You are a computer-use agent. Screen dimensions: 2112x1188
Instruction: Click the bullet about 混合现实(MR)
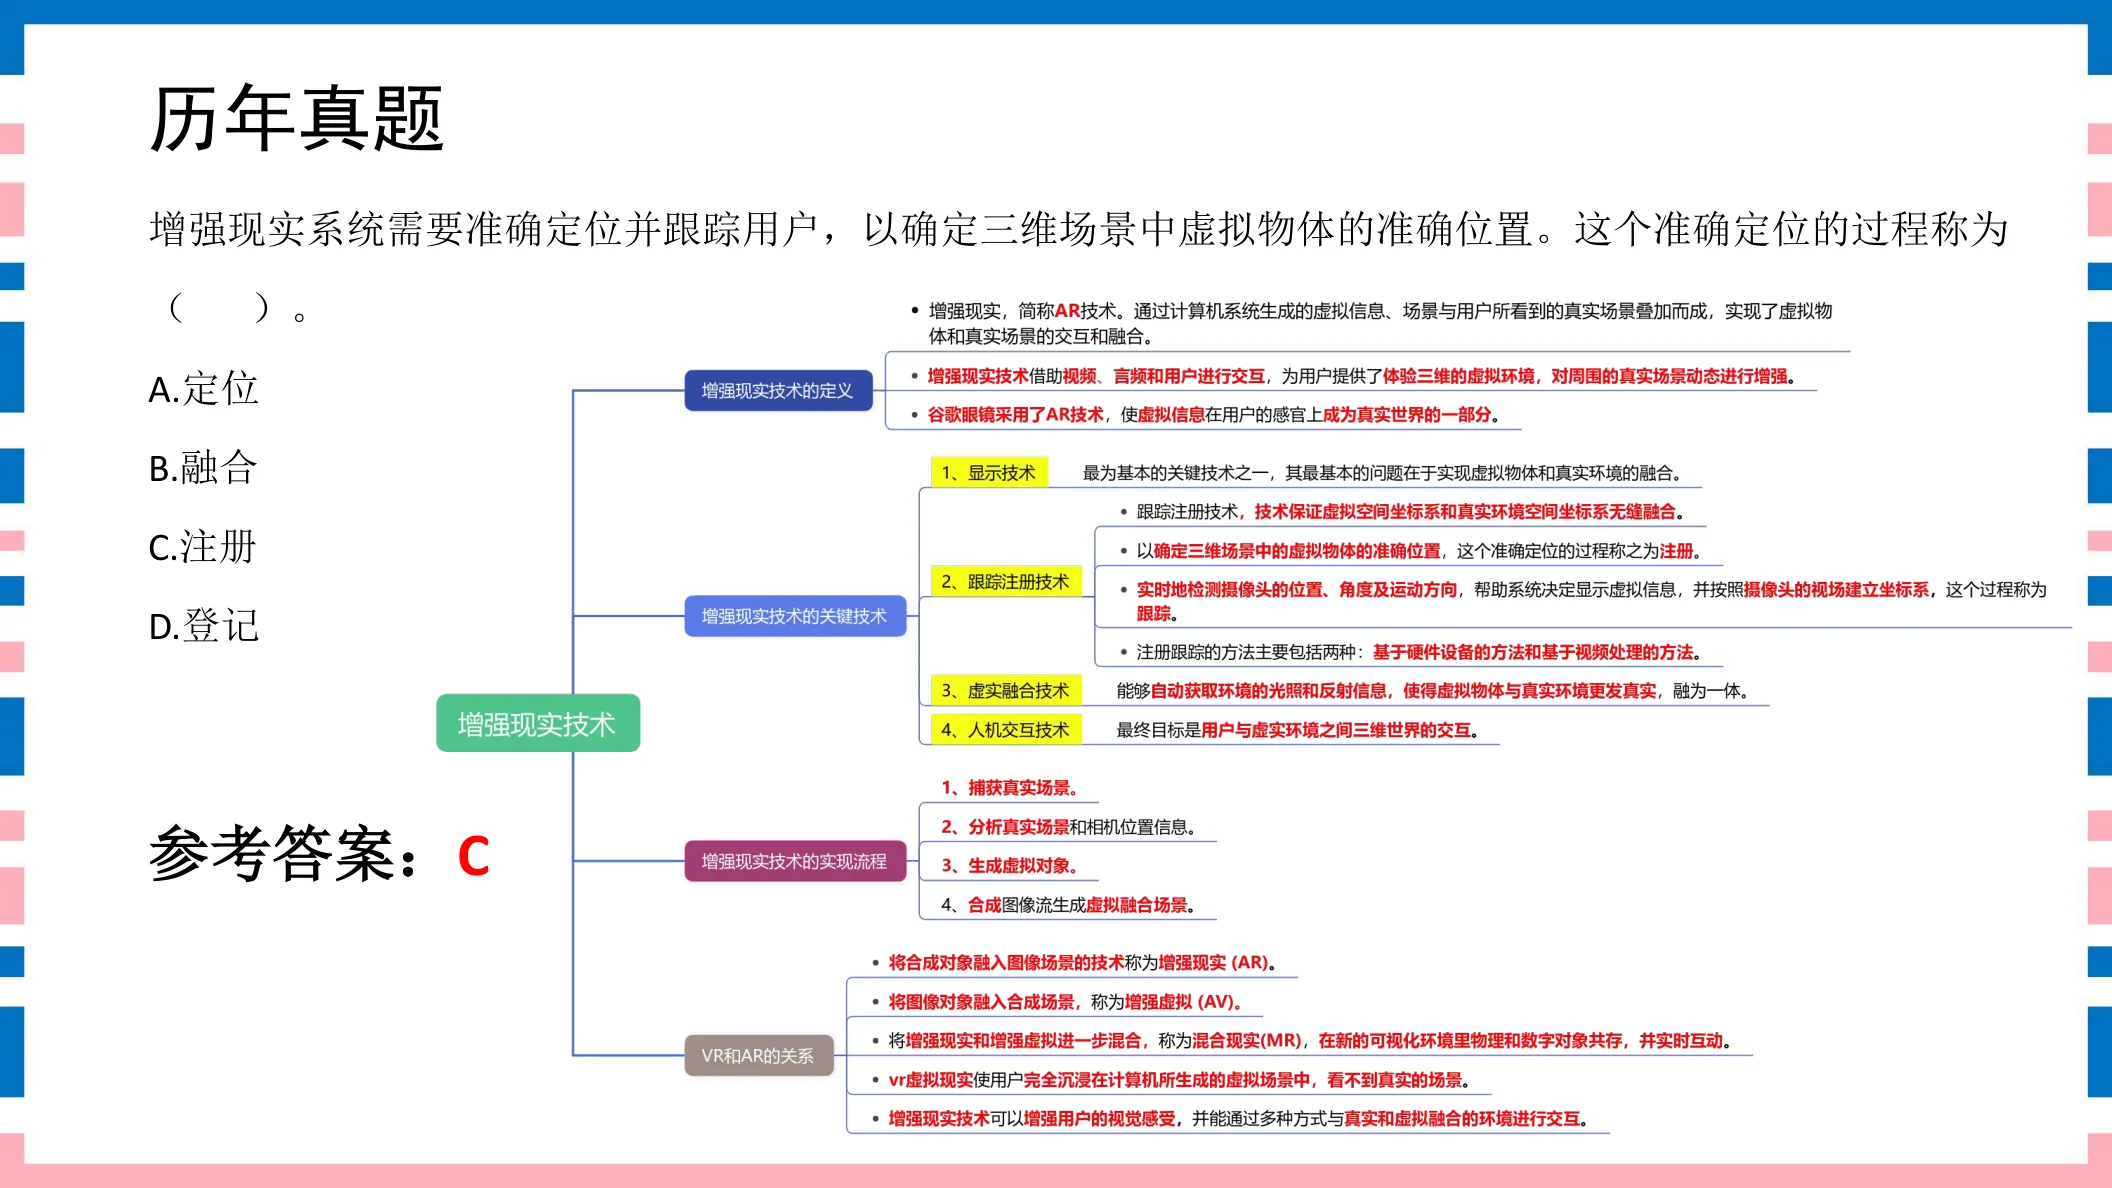1302,1041
